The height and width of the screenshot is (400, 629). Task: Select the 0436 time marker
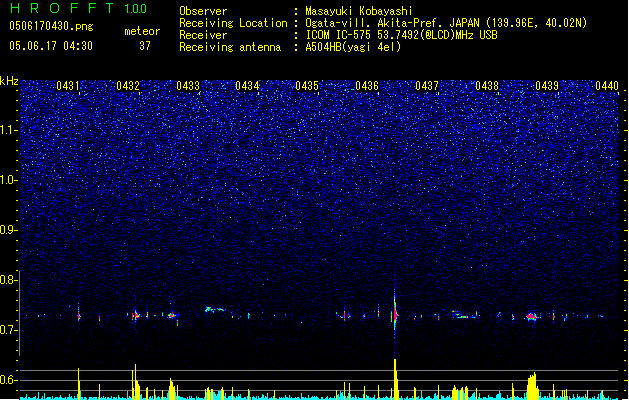(x=367, y=86)
